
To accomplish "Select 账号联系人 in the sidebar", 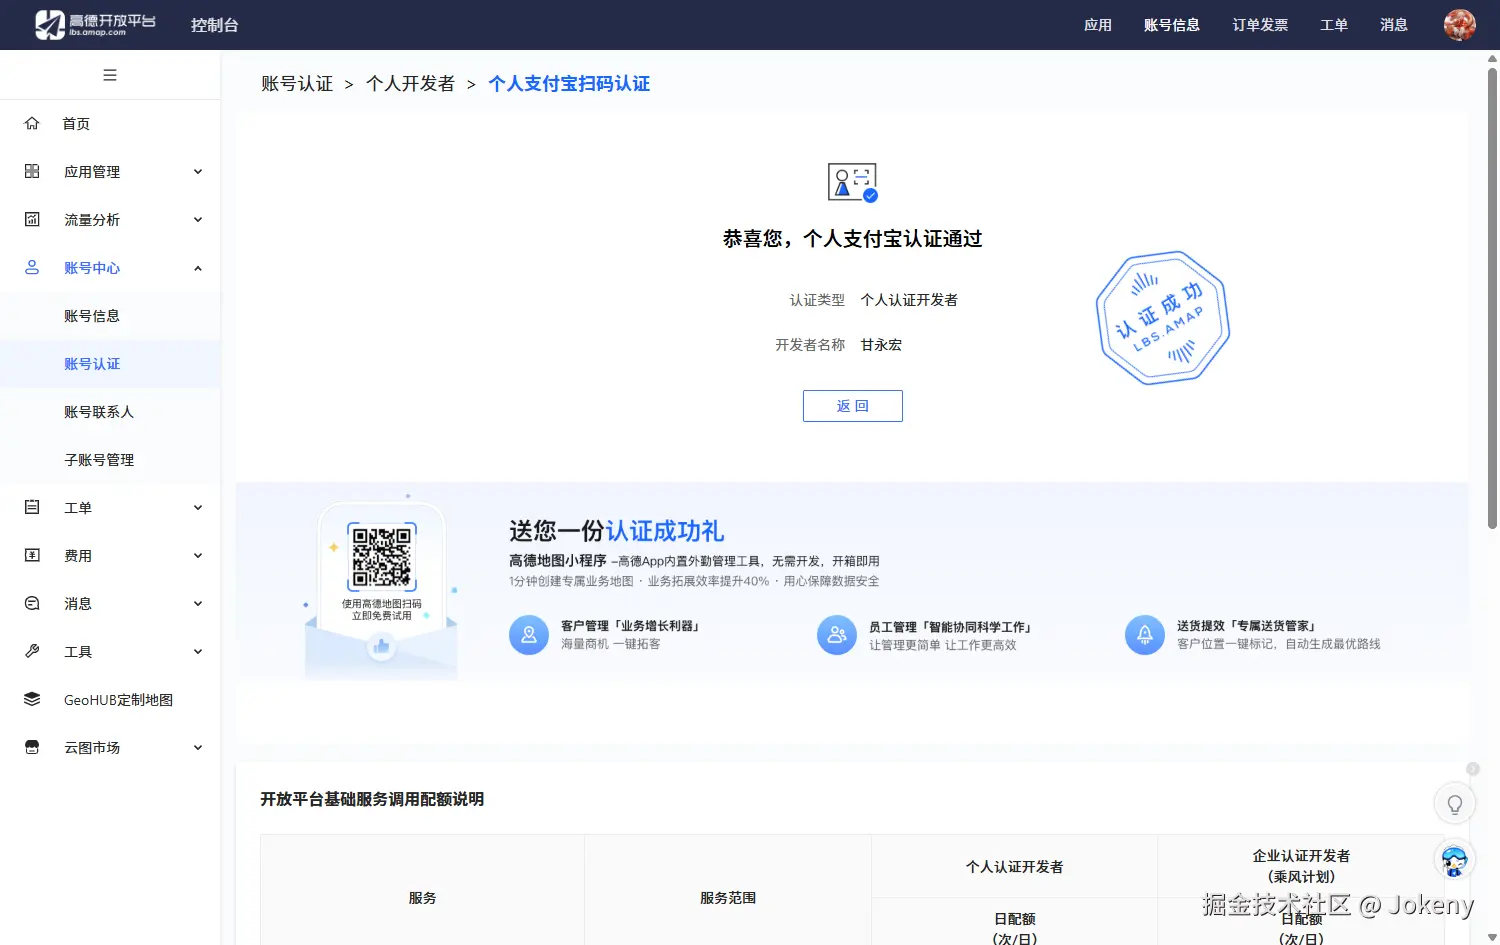I will (99, 411).
